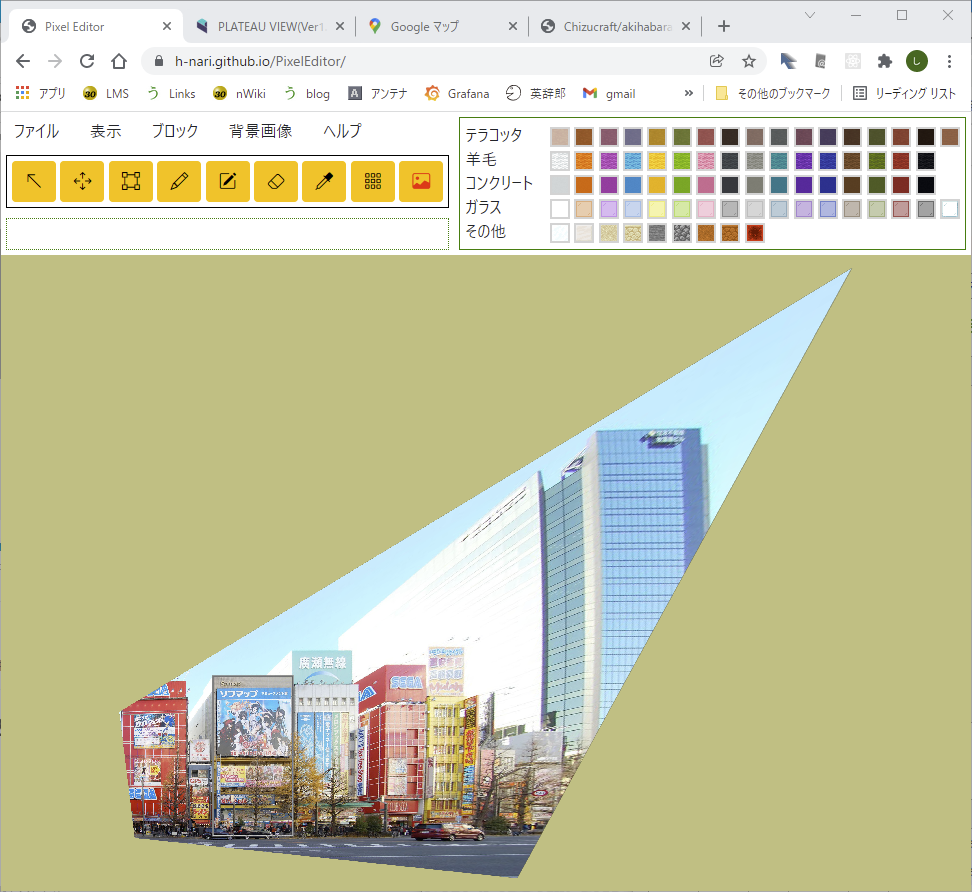The image size is (972, 892).
Task: Open the 背景画像 menu
Action: (260, 131)
